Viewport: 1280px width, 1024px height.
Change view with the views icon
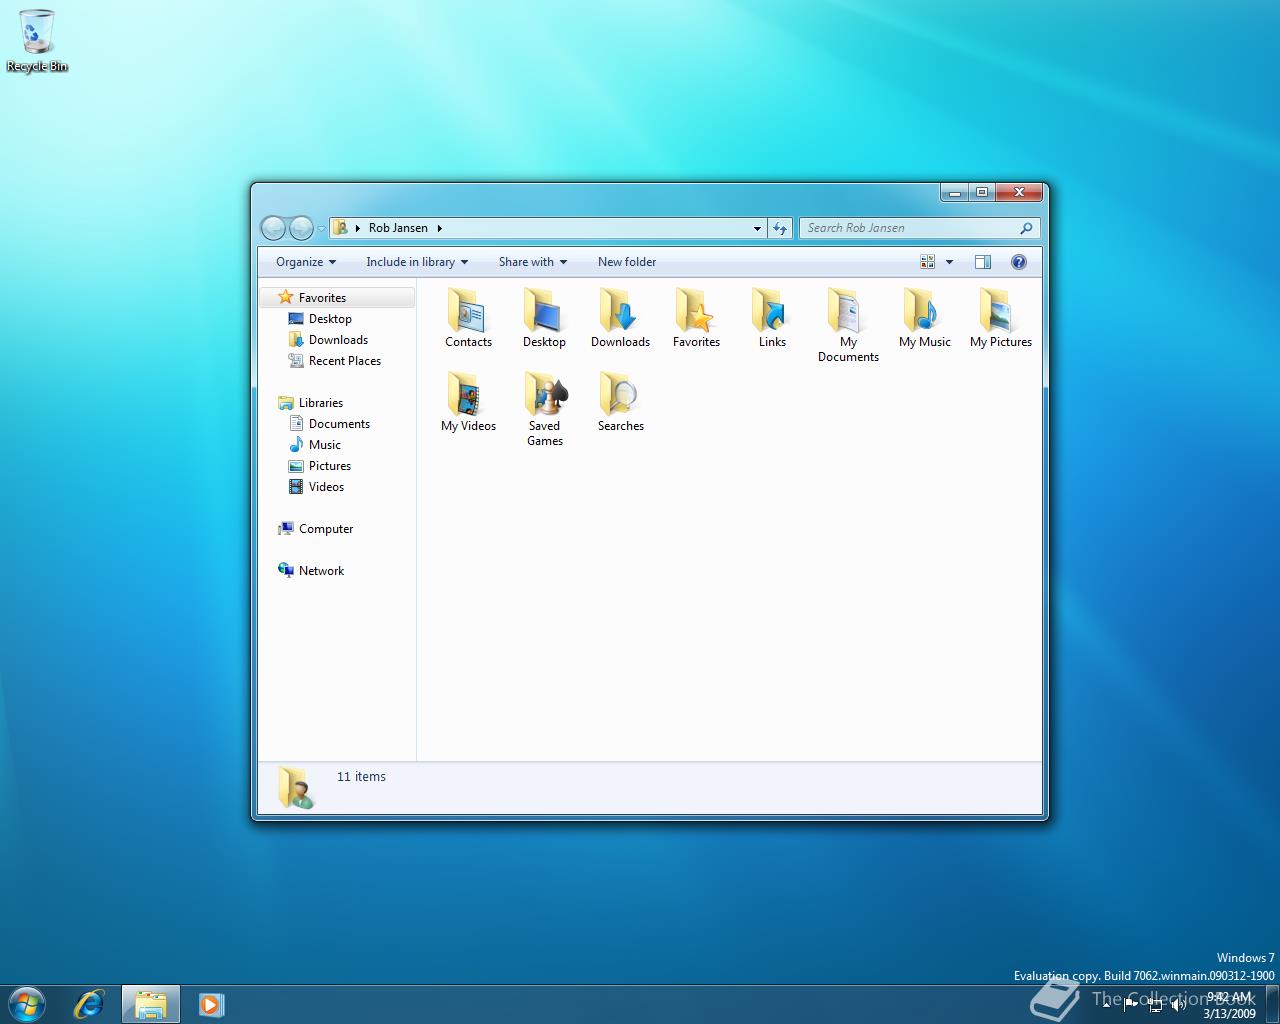pyautogui.click(x=928, y=262)
